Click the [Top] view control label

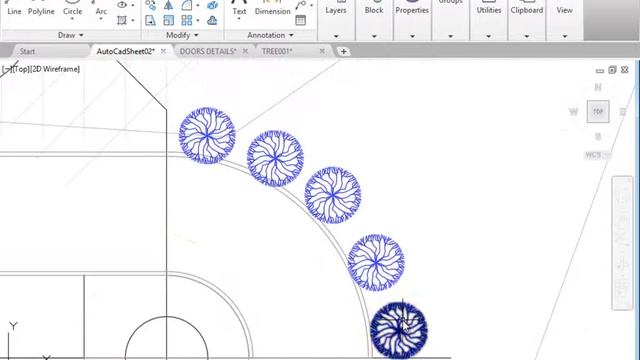(x=20, y=69)
